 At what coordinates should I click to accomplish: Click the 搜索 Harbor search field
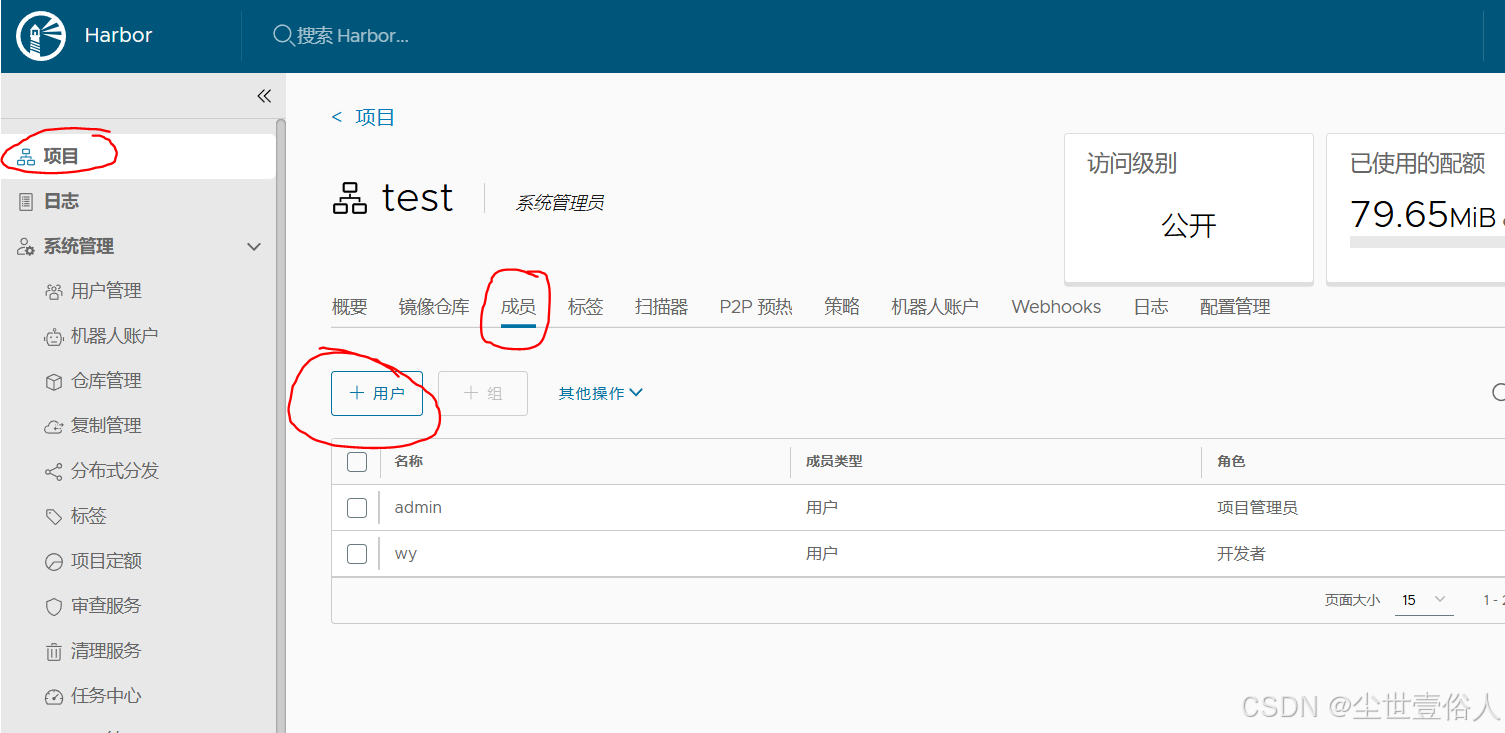tap(353, 36)
